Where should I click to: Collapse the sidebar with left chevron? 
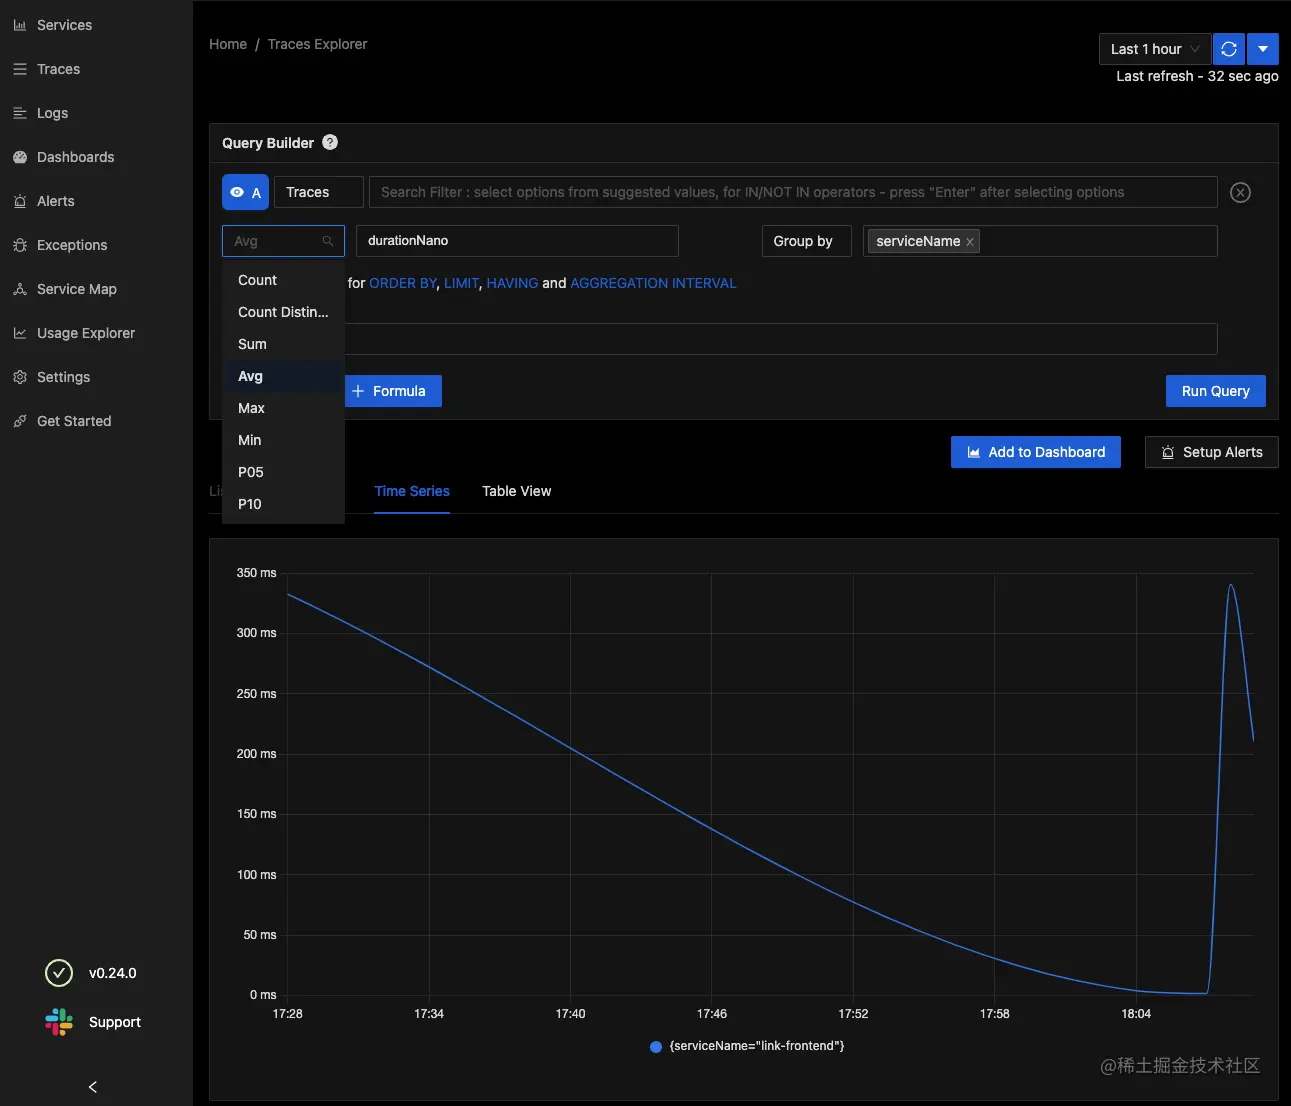tap(93, 1087)
